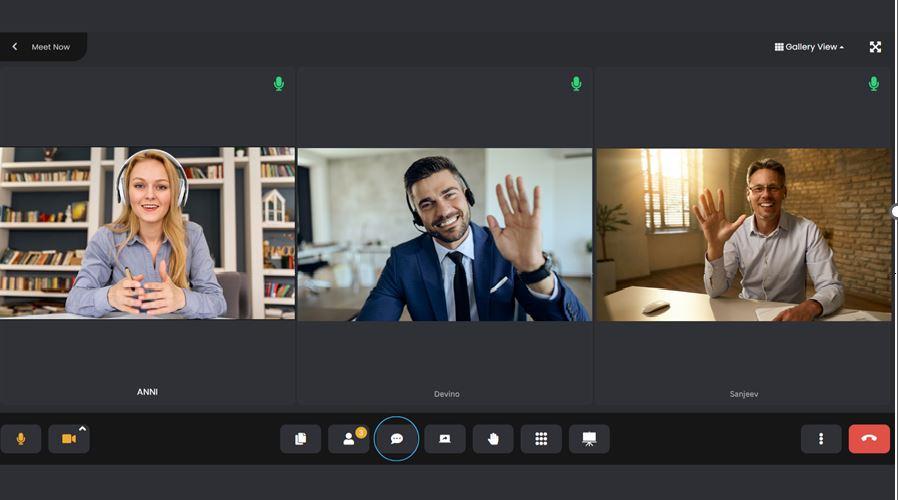Image resolution: width=898 pixels, height=500 pixels.
Task: Select Devino's video tile
Action: click(444, 235)
